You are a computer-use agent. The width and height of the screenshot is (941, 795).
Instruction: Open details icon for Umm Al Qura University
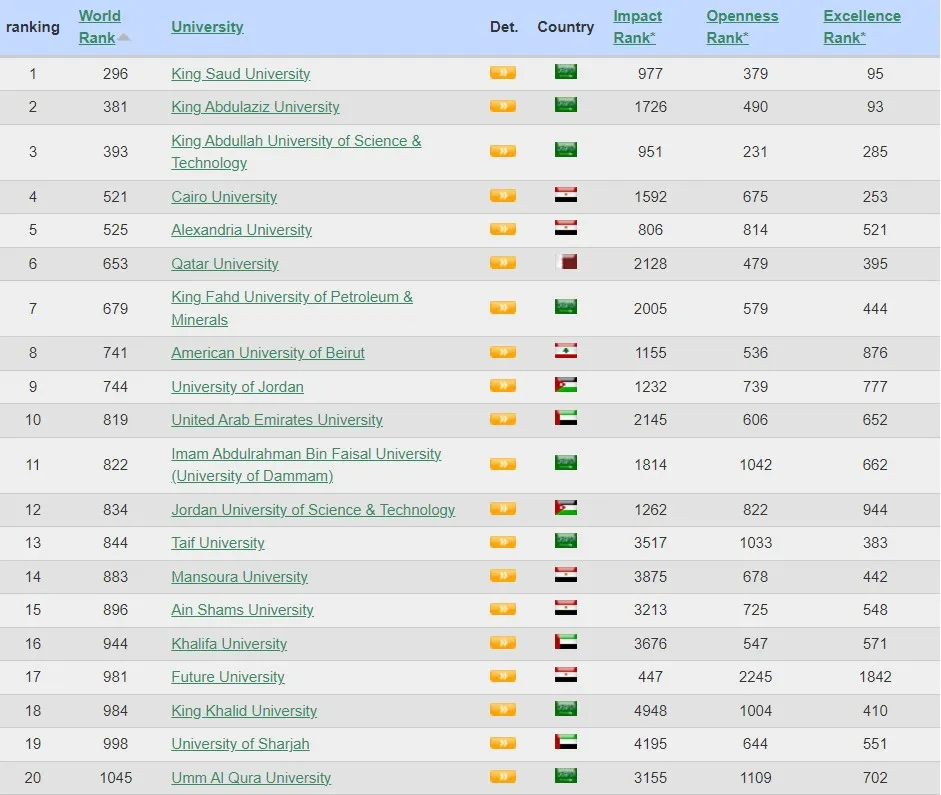(503, 777)
